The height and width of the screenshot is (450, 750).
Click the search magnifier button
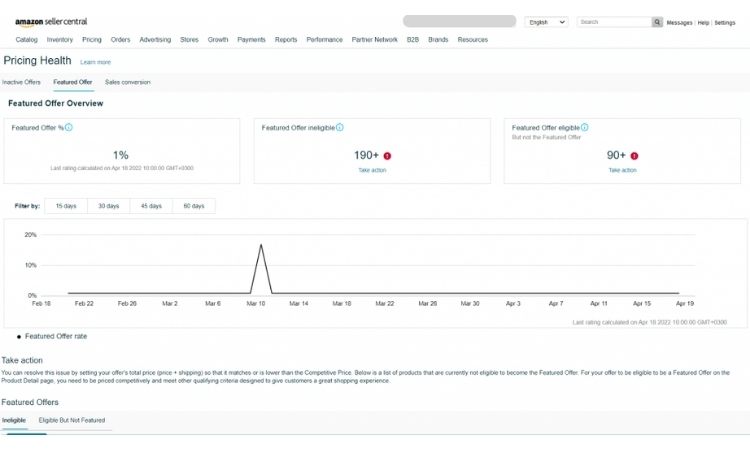pyautogui.click(x=657, y=21)
